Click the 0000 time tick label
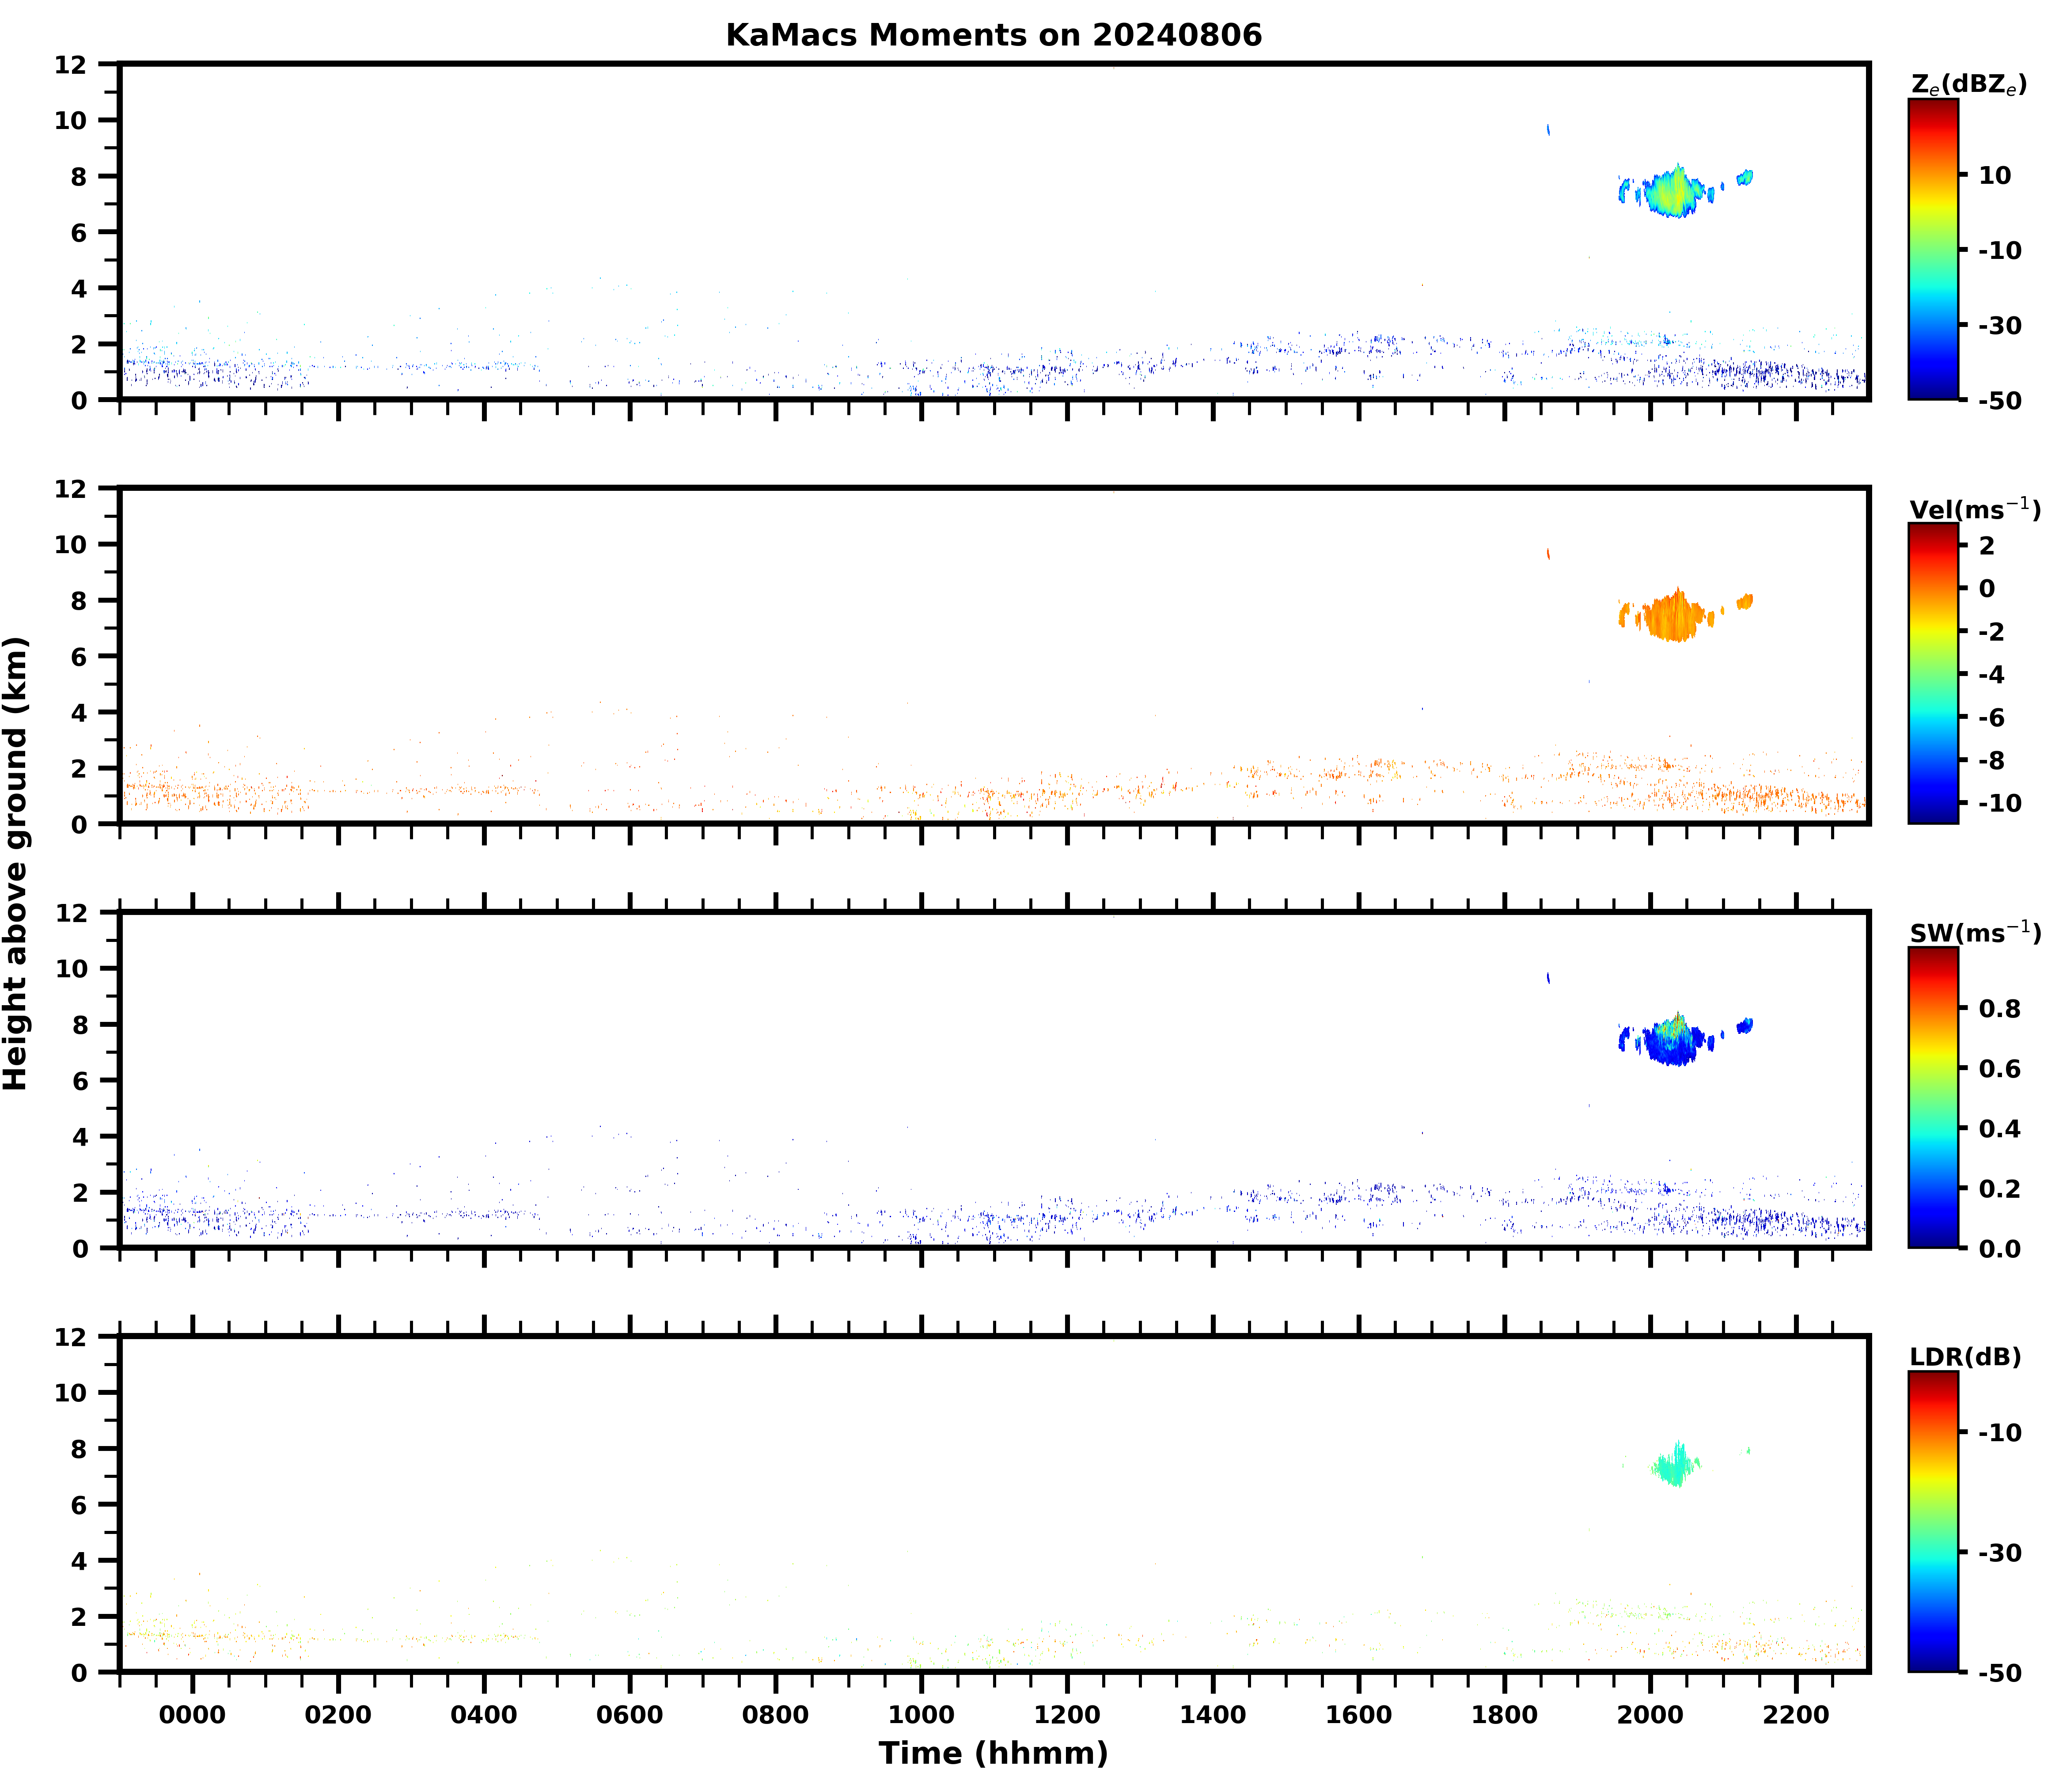Viewport: 2063px width, 1792px height. pyautogui.click(x=193, y=1715)
